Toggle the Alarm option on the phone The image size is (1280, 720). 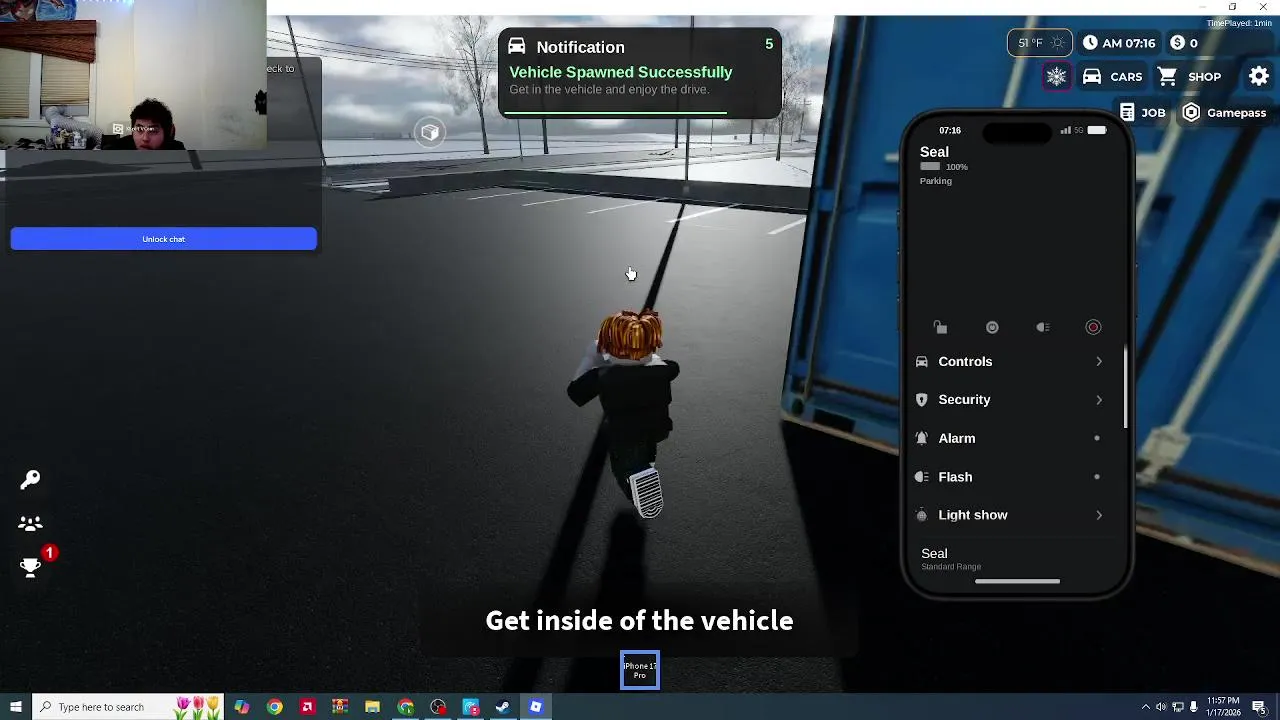(1011, 438)
